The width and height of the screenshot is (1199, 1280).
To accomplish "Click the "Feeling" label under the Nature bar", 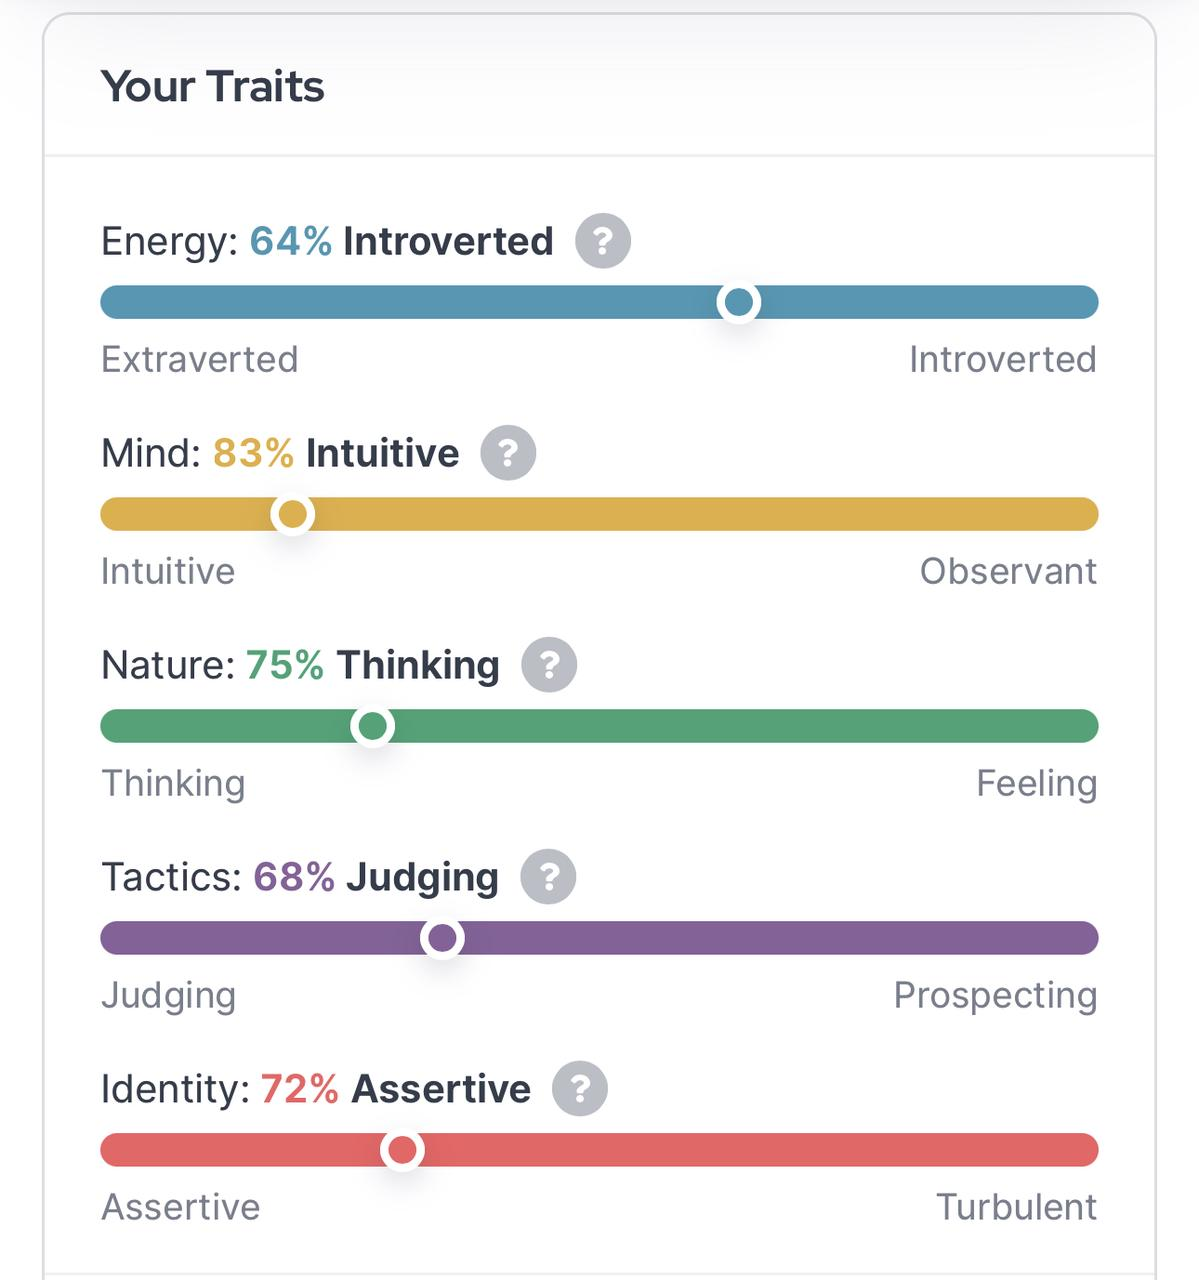I will click(1036, 783).
